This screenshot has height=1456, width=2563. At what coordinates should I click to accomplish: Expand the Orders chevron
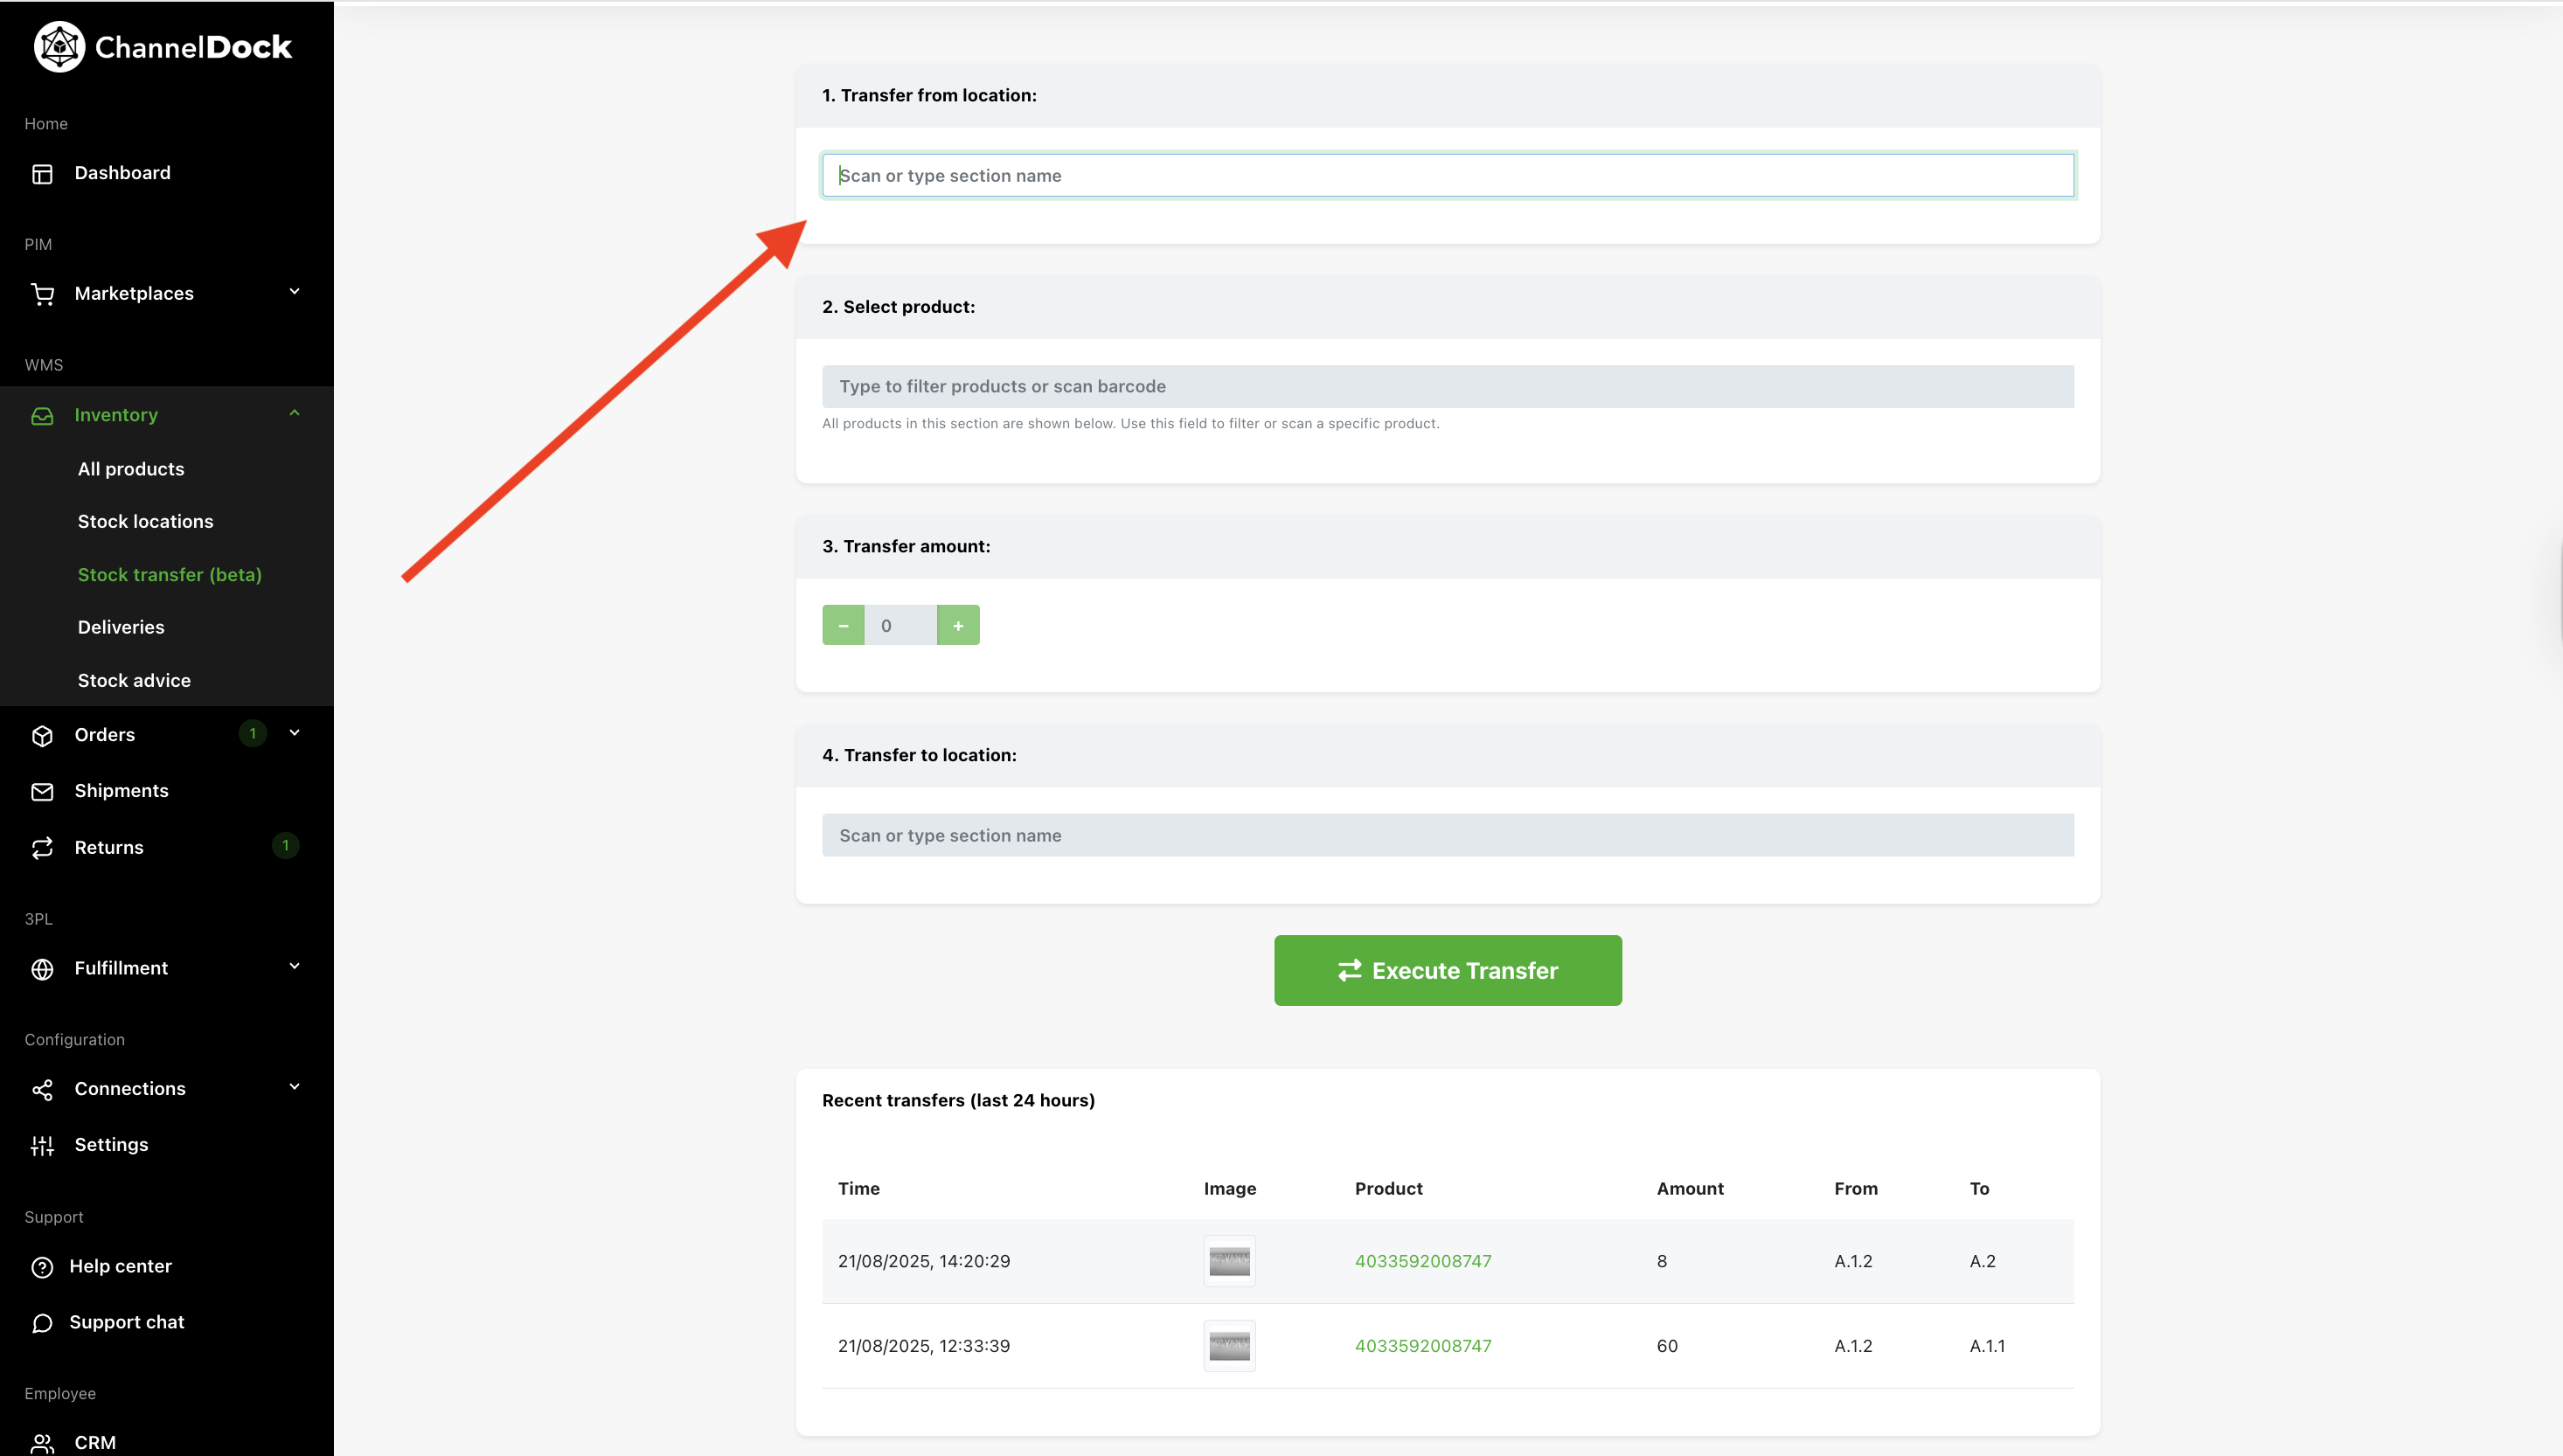point(294,733)
